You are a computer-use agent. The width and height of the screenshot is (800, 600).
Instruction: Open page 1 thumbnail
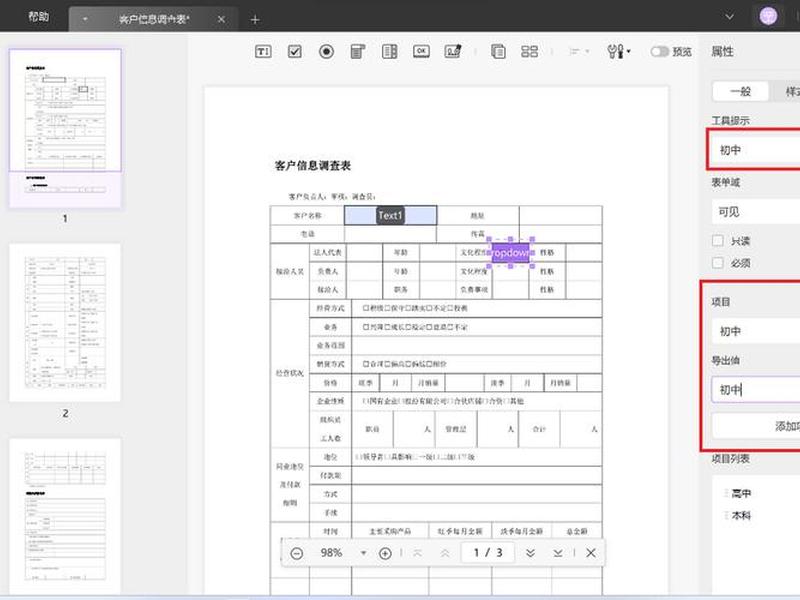65,128
